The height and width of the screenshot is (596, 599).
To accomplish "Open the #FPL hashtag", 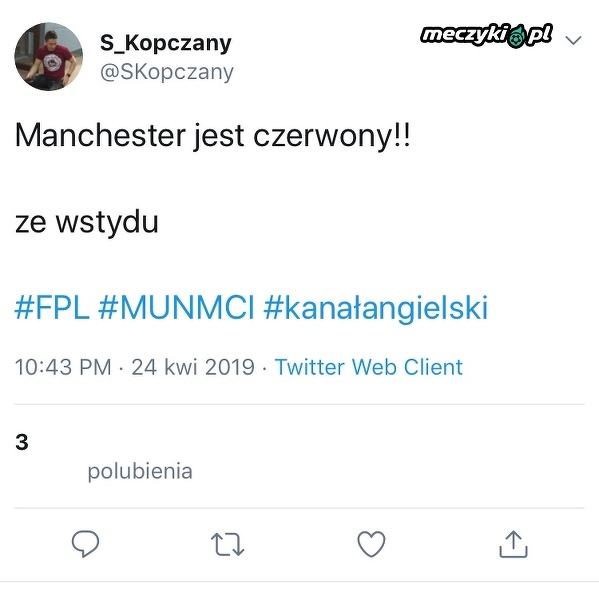I will click(x=52, y=308).
